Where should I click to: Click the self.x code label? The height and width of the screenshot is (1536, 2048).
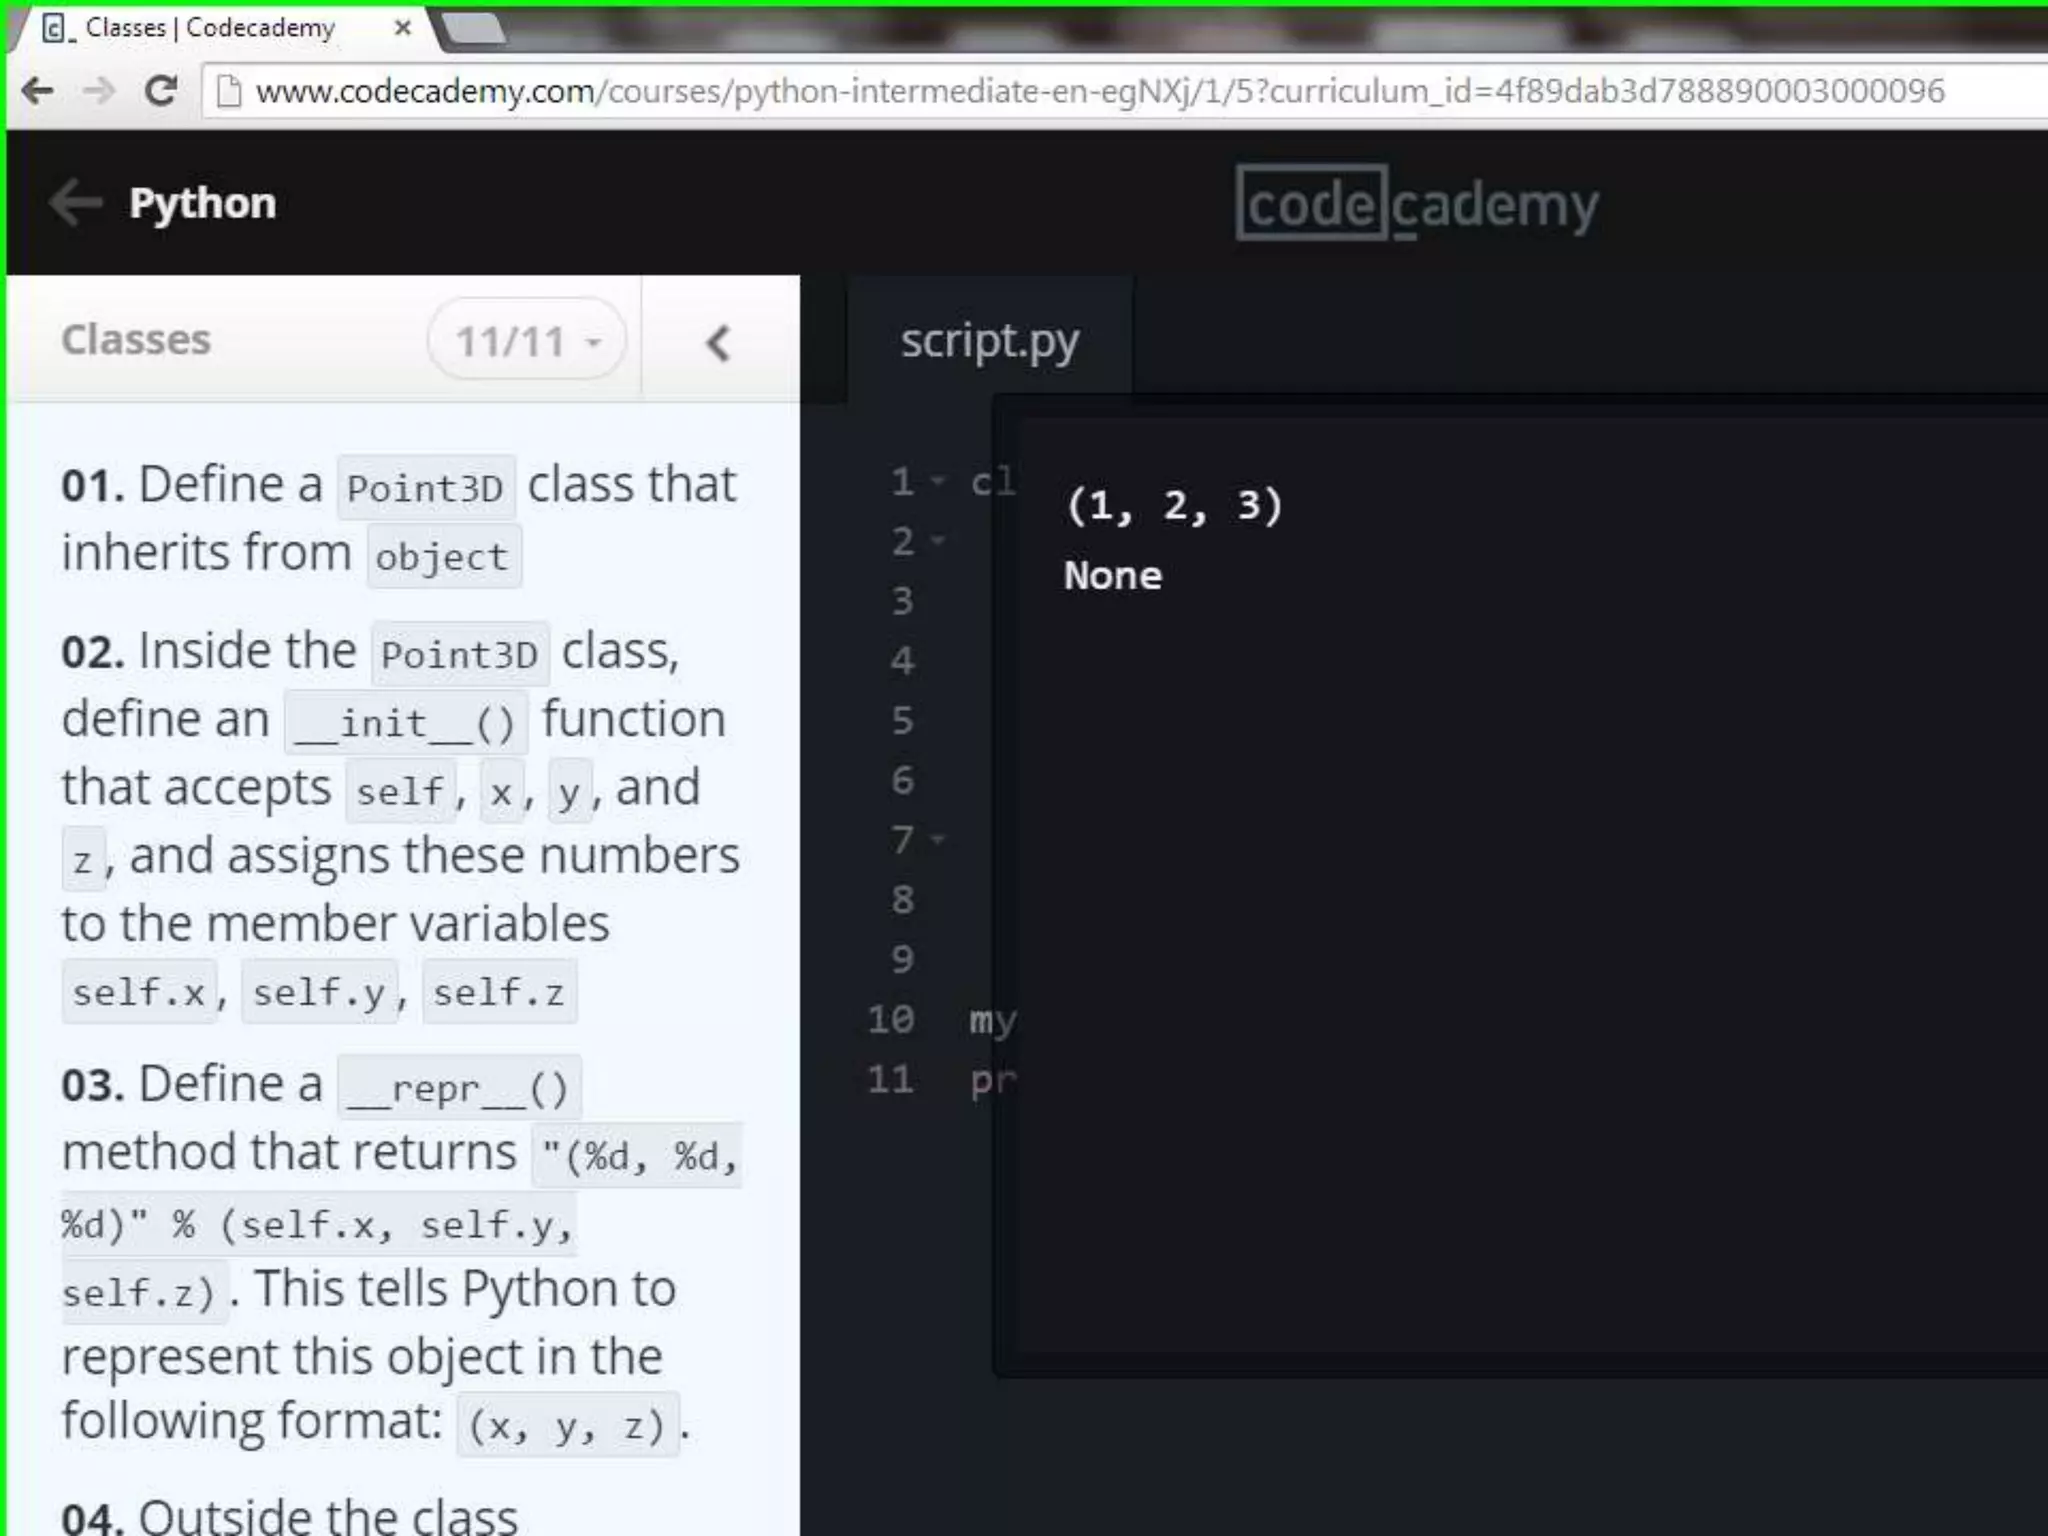(139, 992)
